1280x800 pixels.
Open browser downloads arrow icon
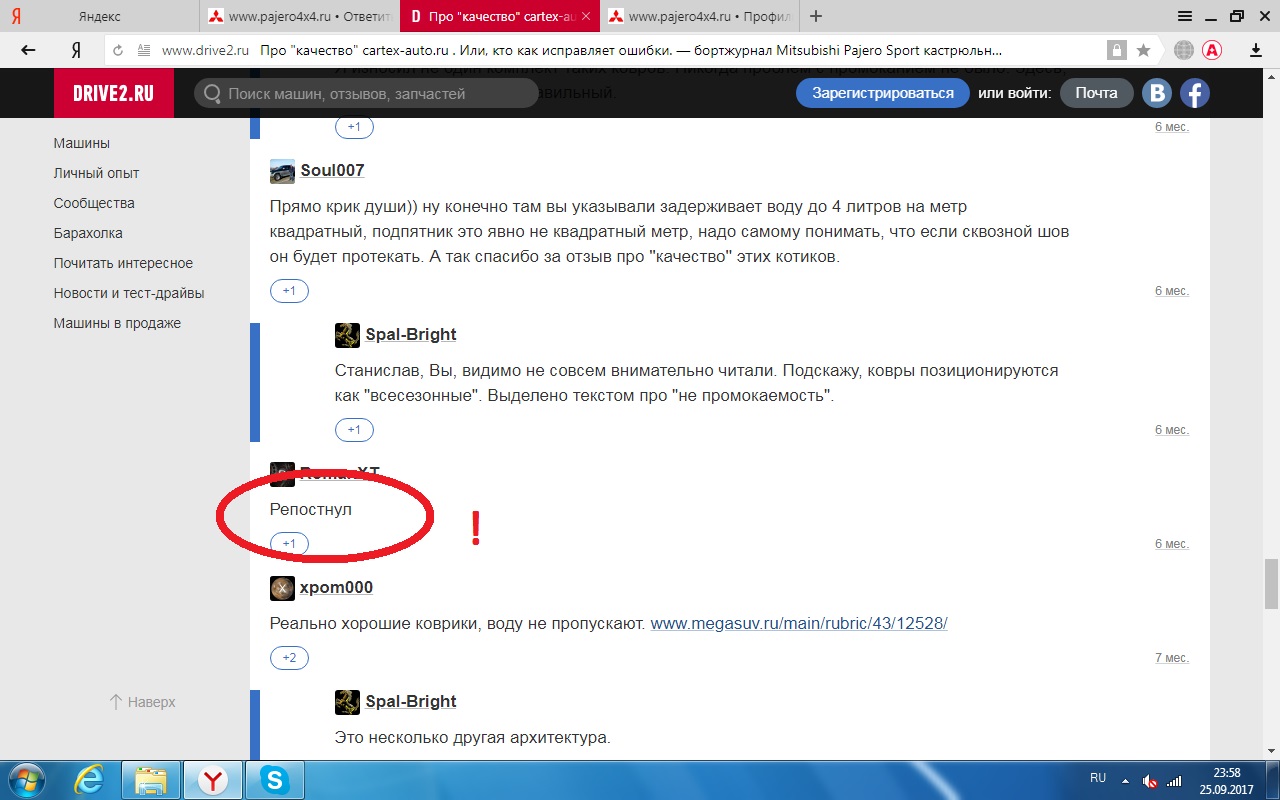pyautogui.click(x=1258, y=50)
